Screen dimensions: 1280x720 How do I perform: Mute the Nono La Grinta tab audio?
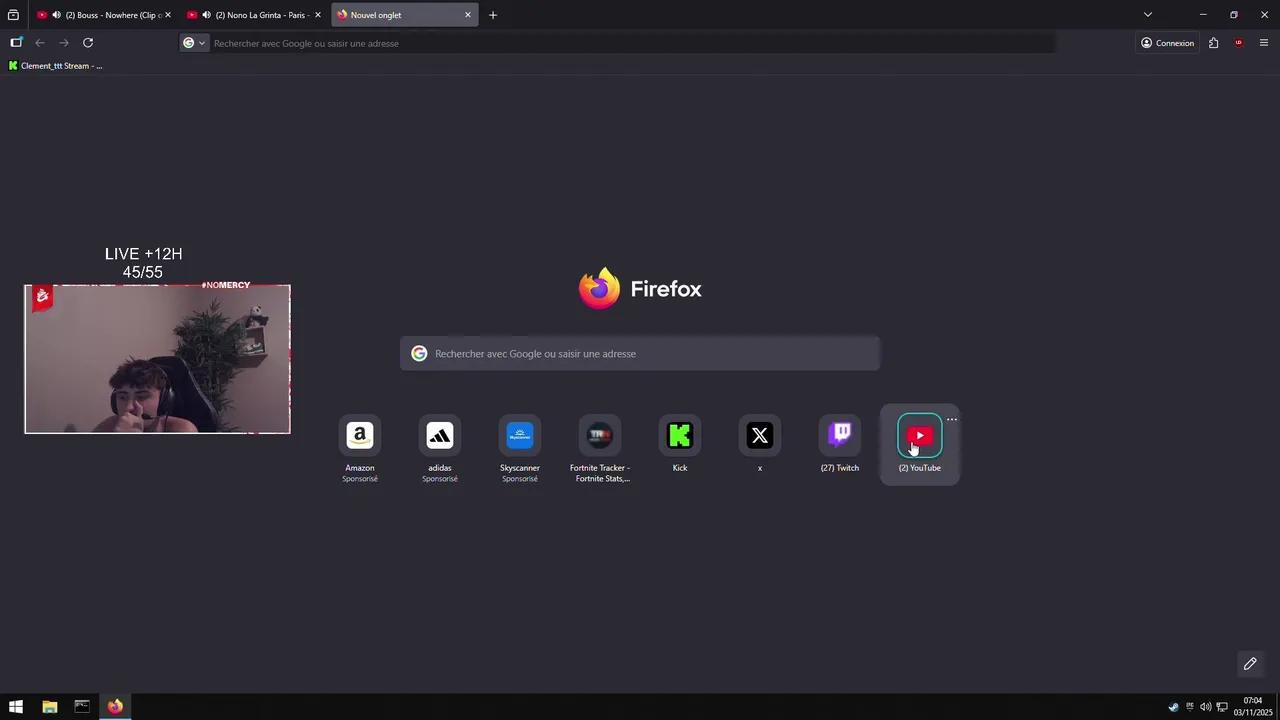pos(206,15)
